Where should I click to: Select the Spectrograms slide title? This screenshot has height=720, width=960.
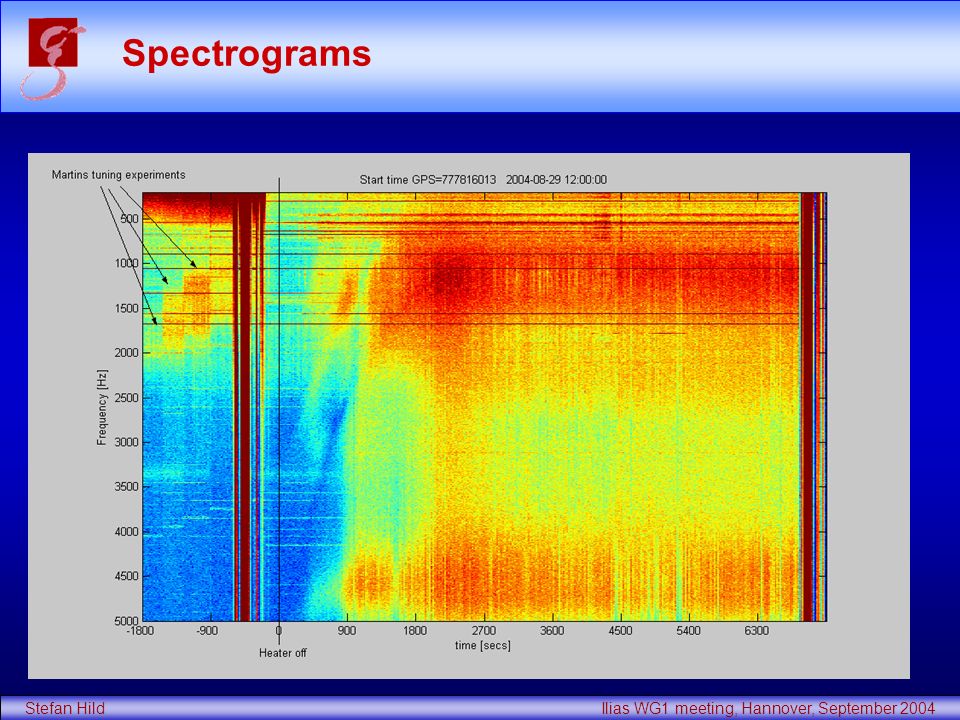coord(247,53)
